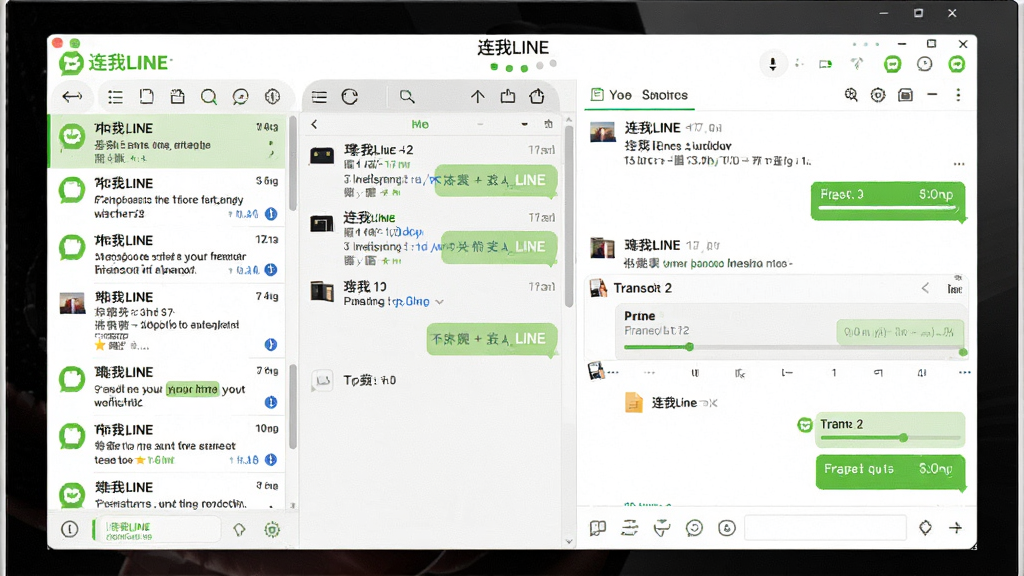Click the minus icon in chat header
The image size is (1024, 576).
(932, 95)
